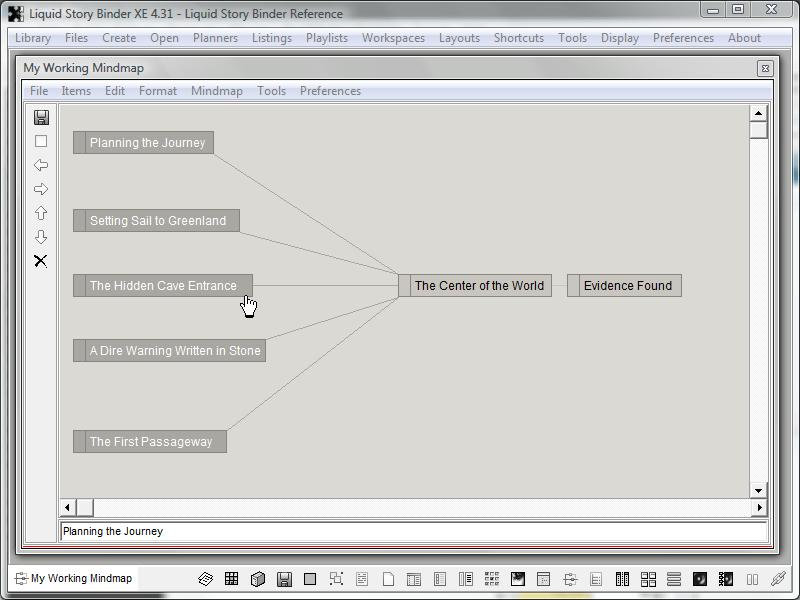Click the vertical scrollbar down arrow
Screen dimensions: 800x600
pyautogui.click(x=758, y=490)
